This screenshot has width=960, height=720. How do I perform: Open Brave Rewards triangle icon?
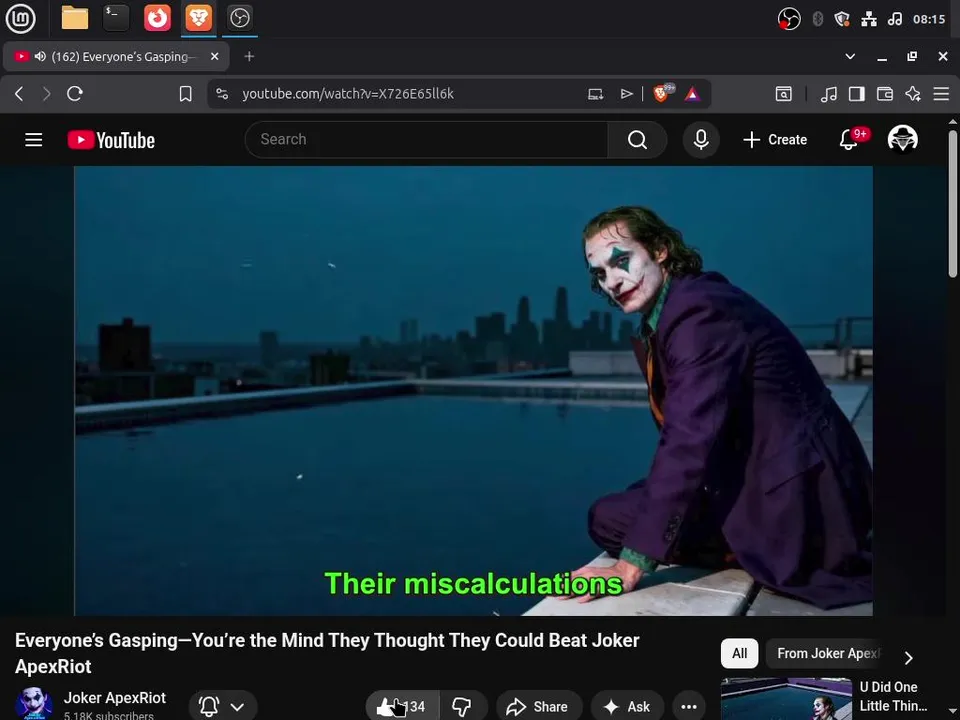click(x=692, y=94)
